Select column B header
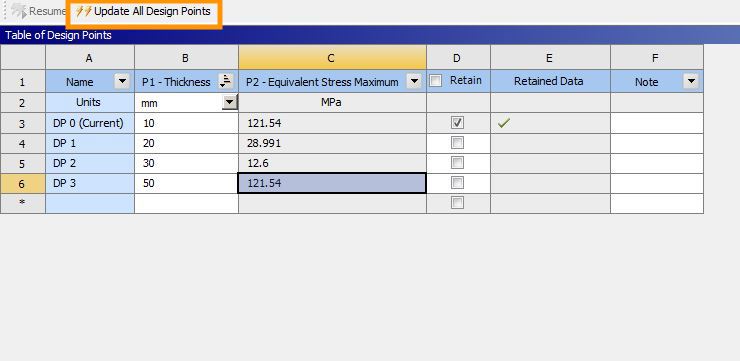740x361 pixels. point(186,58)
